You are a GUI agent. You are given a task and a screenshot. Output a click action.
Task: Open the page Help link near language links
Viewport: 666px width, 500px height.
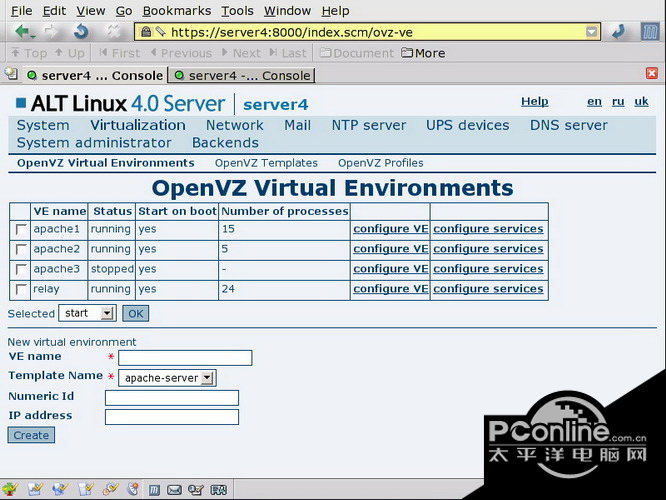pos(534,102)
